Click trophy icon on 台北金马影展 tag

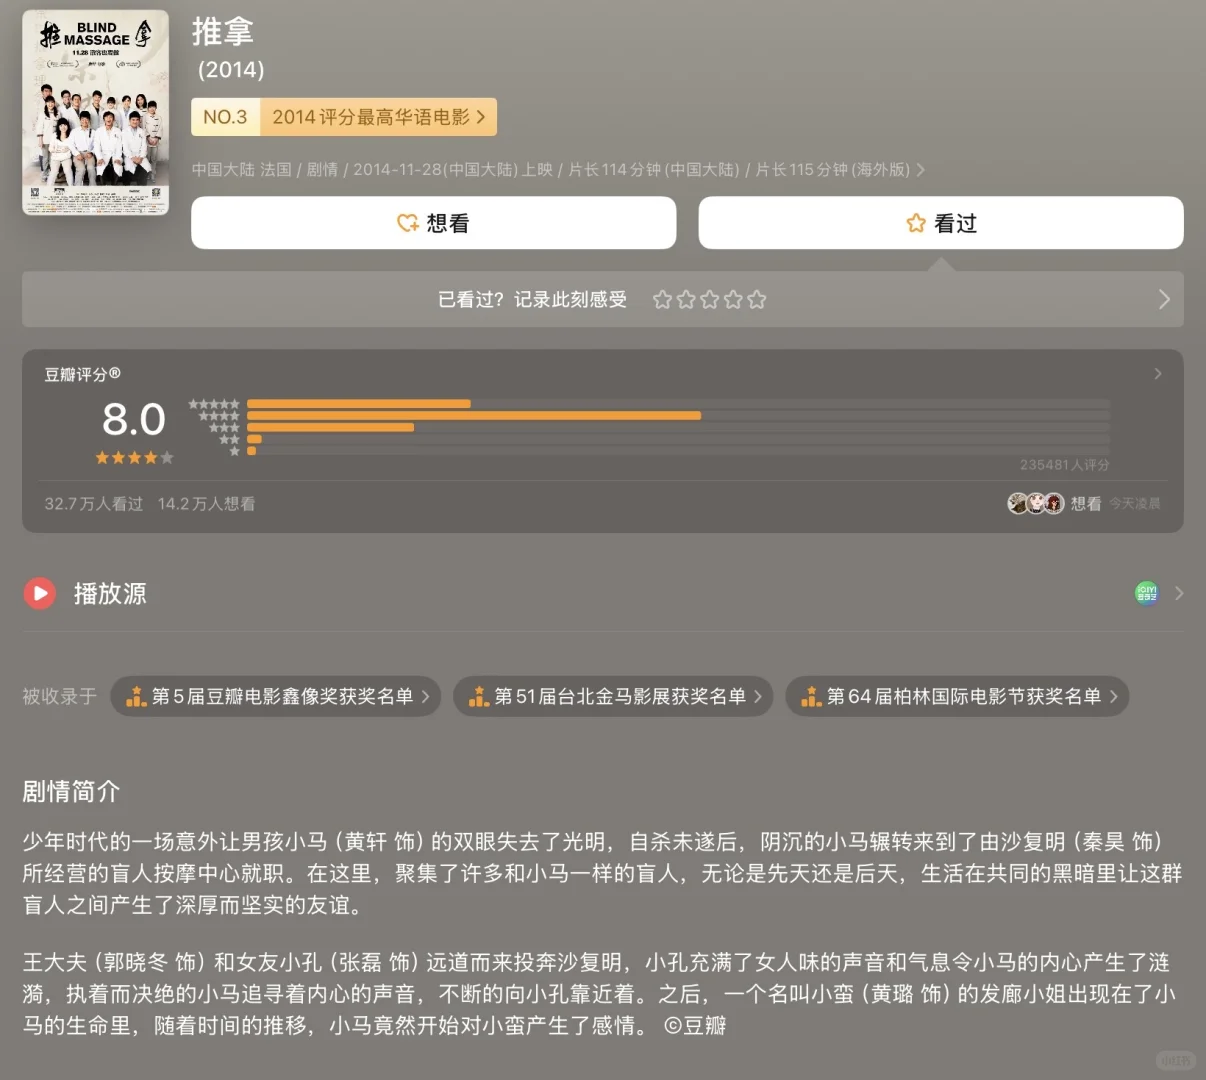point(479,696)
